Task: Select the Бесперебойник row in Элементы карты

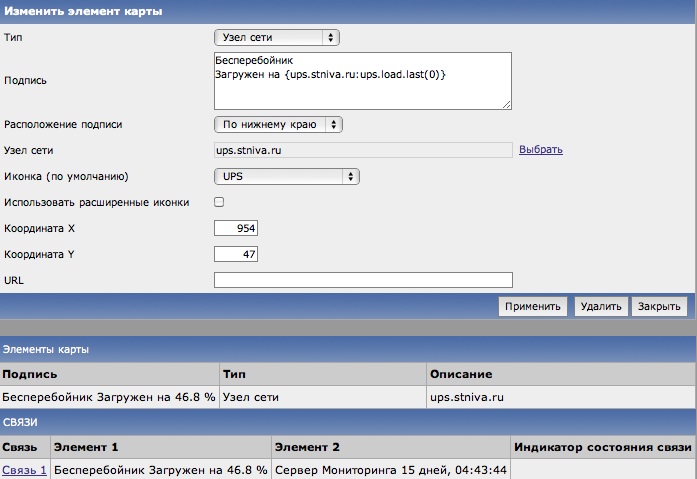Action: pos(108,397)
